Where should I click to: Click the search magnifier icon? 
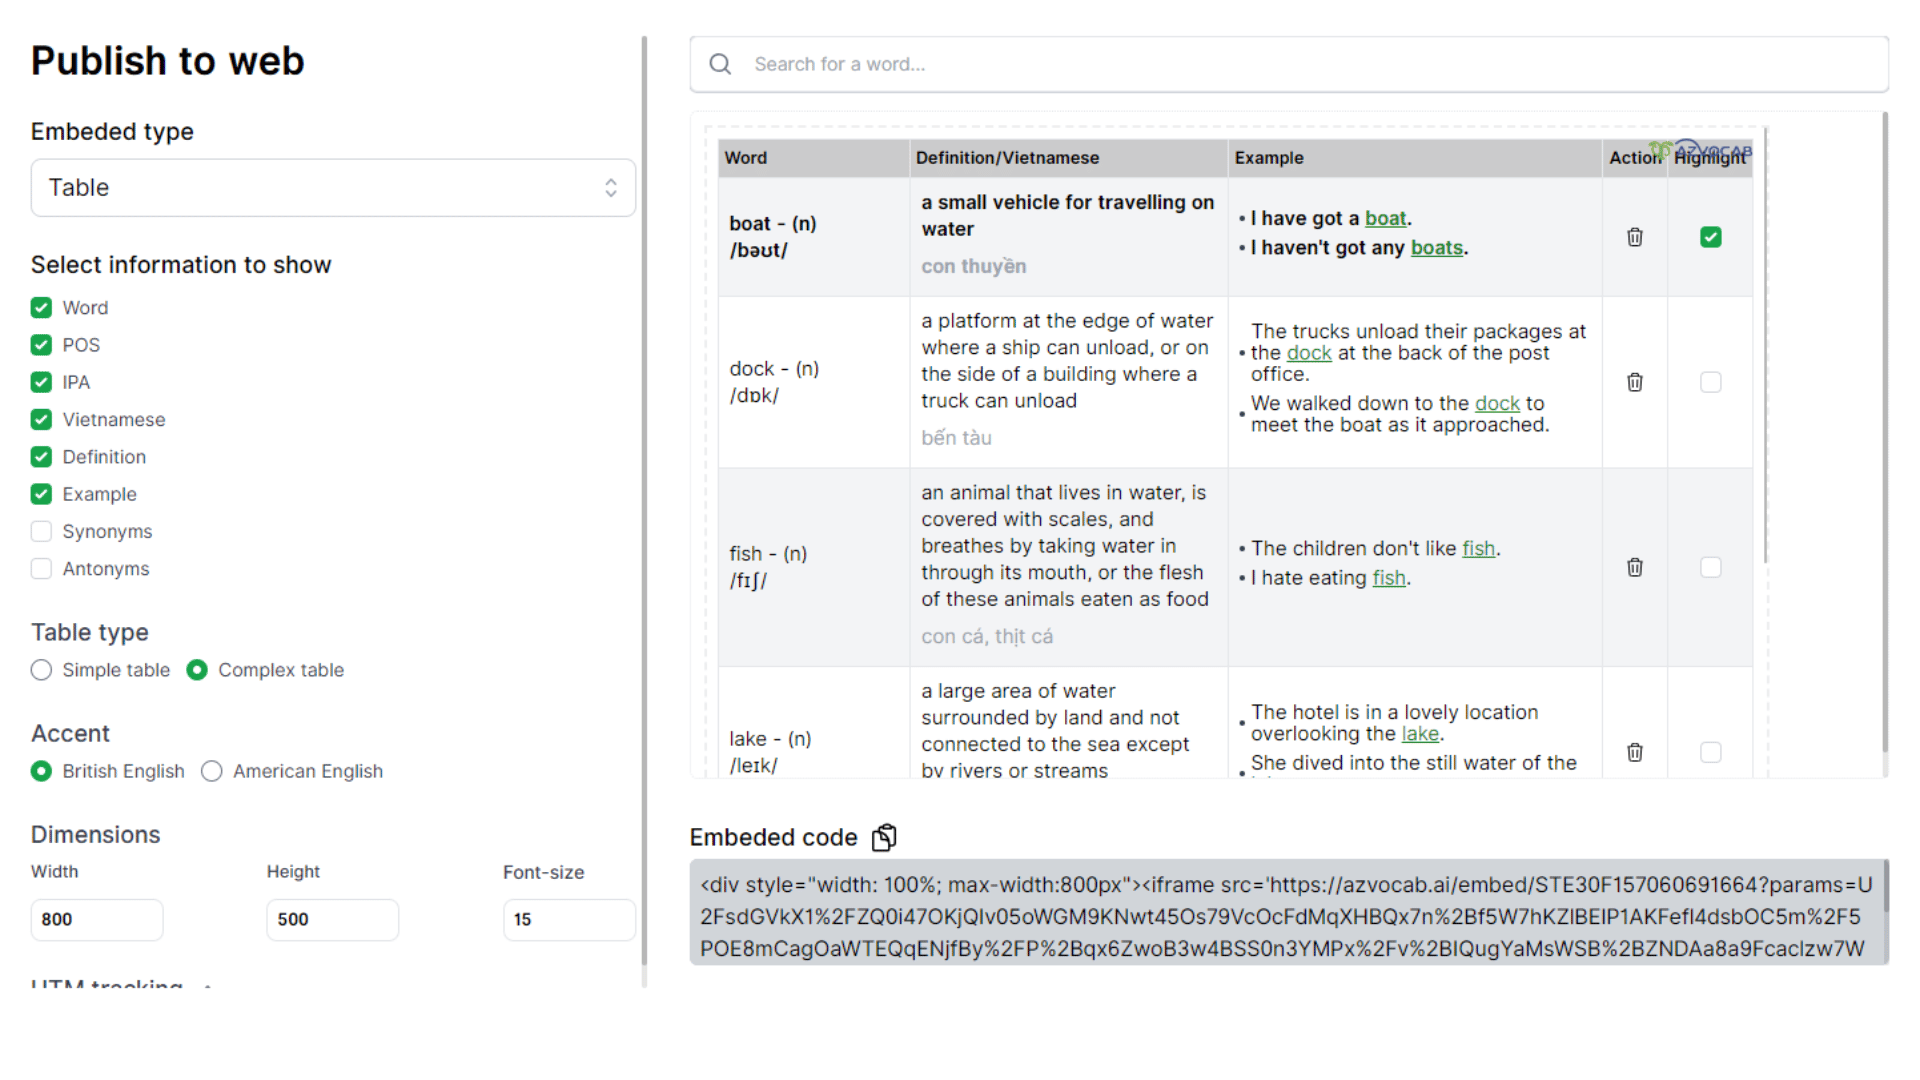pos(720,63)
